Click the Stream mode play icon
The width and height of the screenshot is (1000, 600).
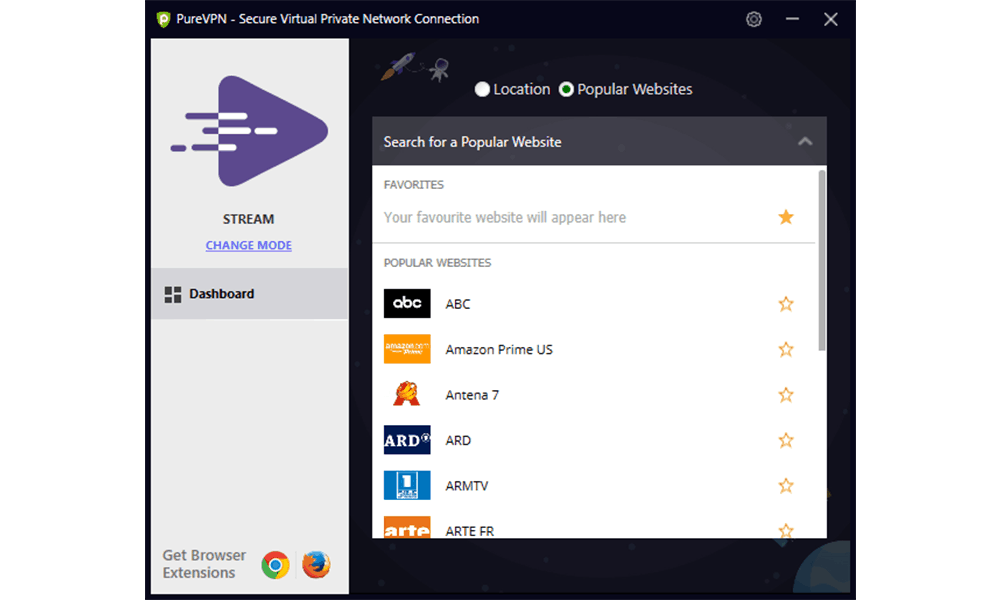pos(249,131)
